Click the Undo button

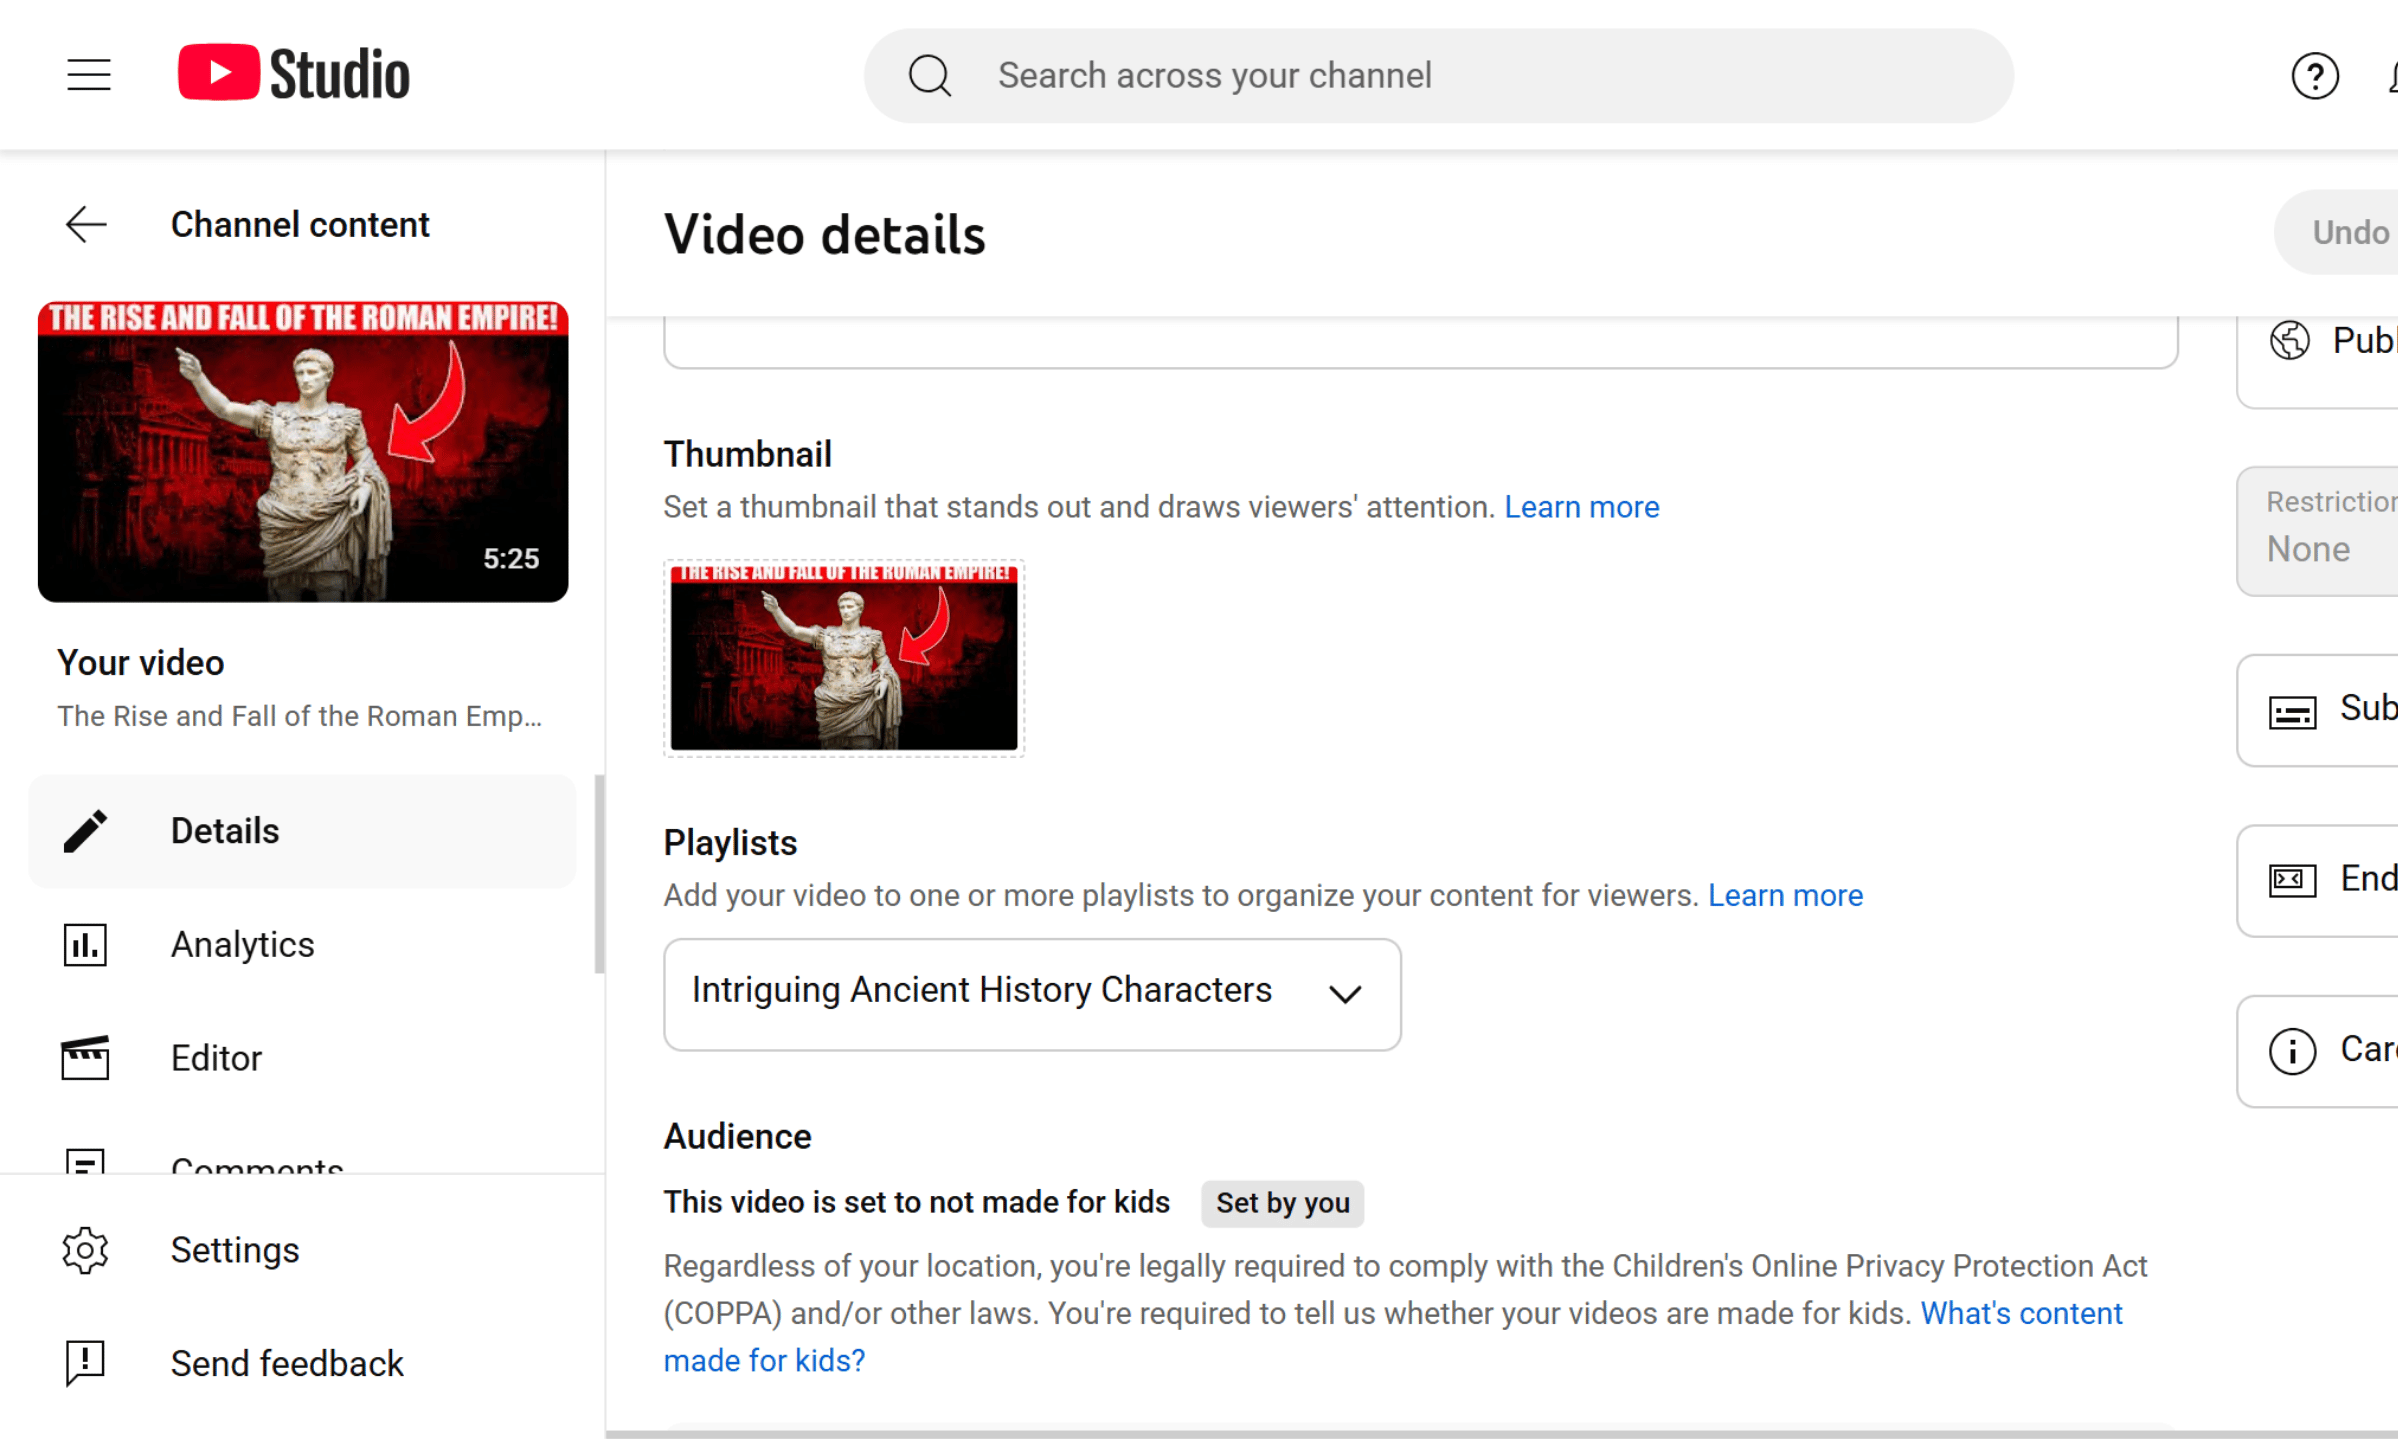[x=2350, y=231]
